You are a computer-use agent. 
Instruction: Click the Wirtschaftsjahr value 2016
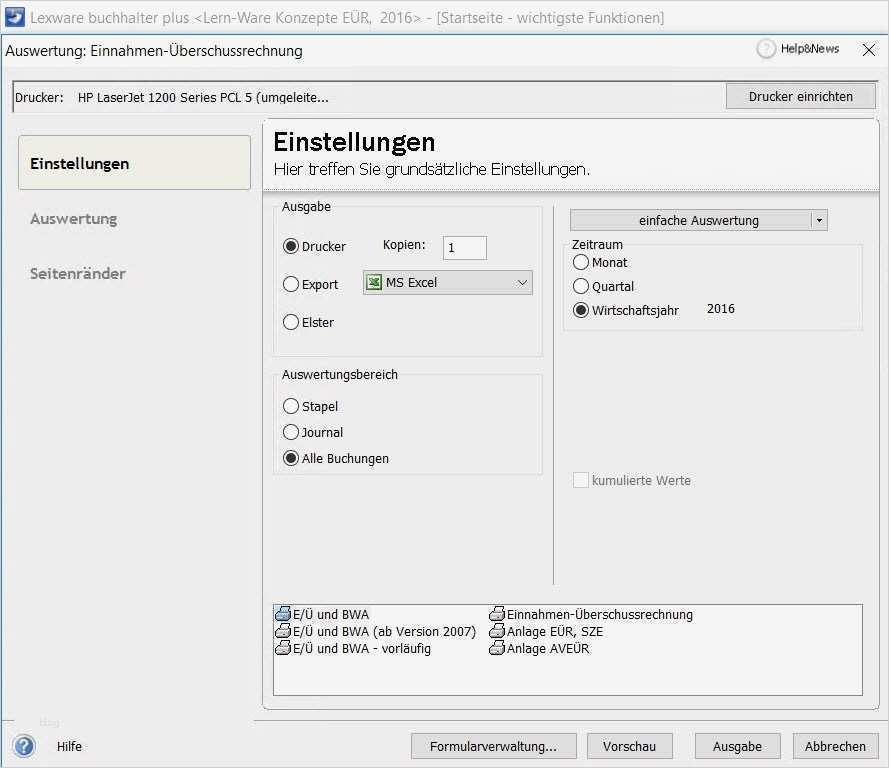click(x=721, y=308)
